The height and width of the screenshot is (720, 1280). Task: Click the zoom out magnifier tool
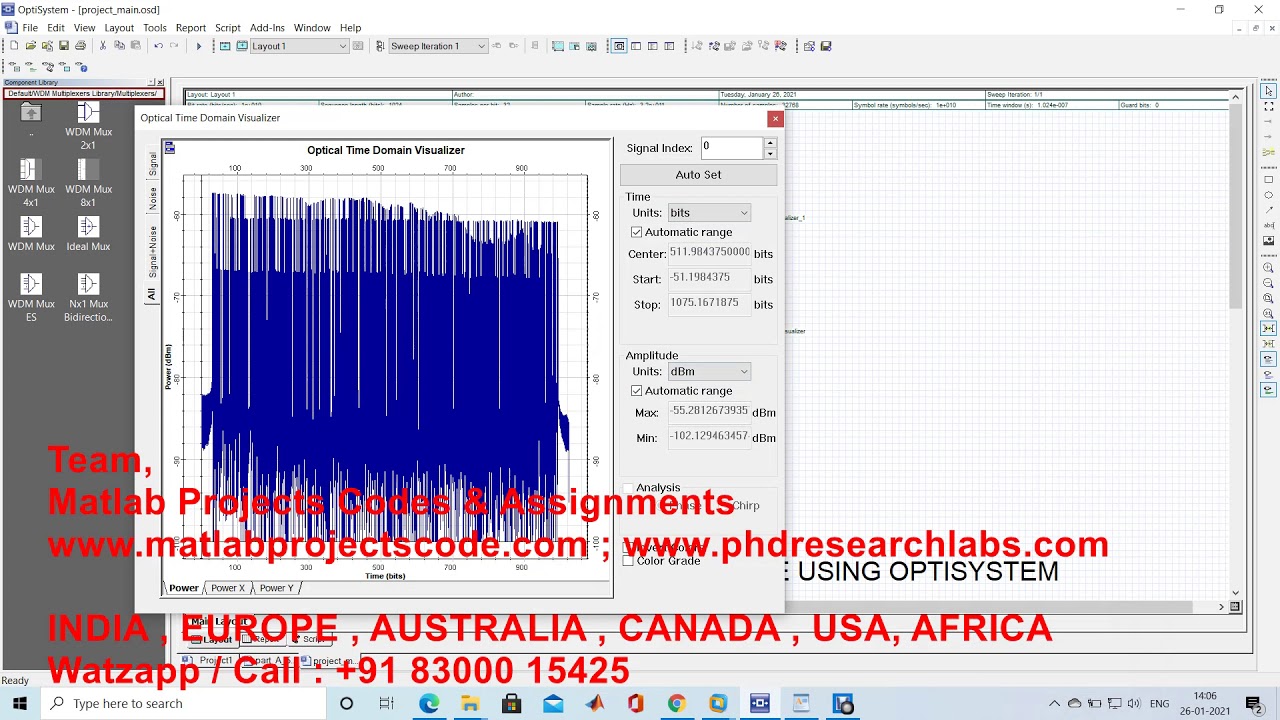(x=1268, y=283)
